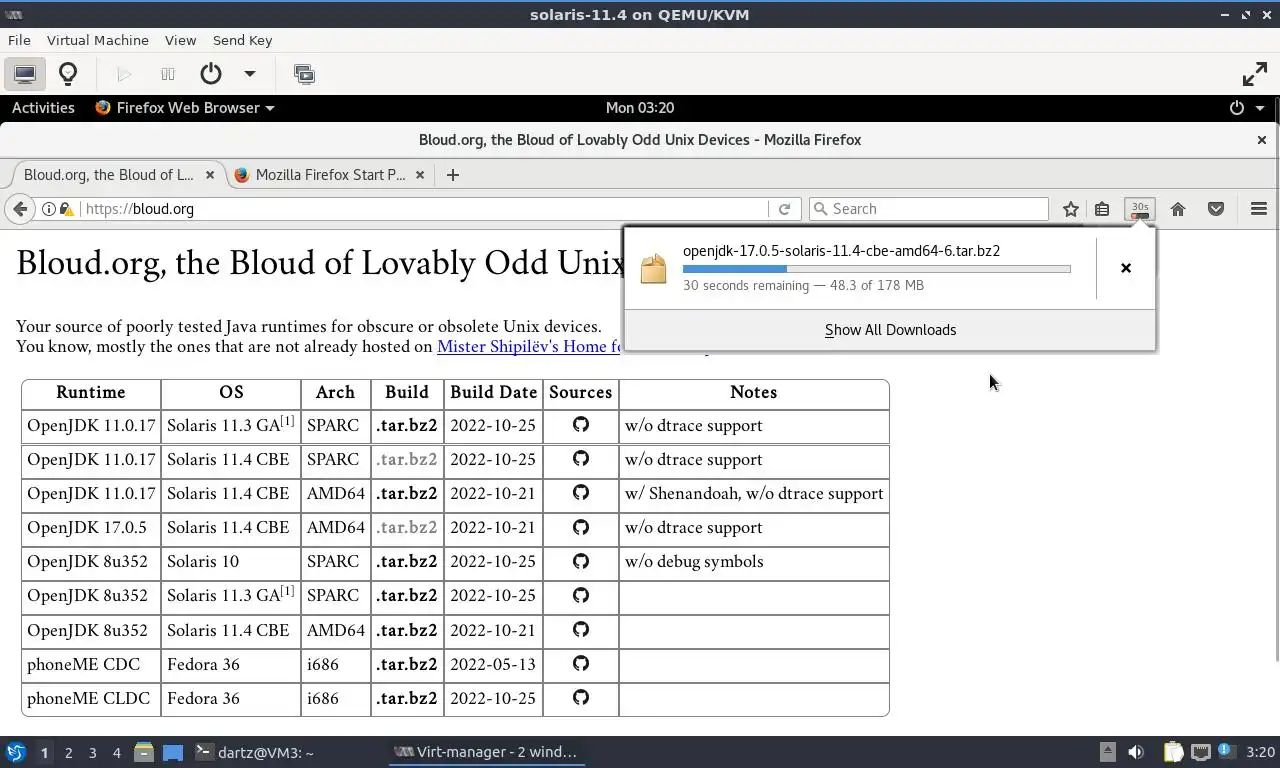Open GitHub sources for phoneME CLDC

click(x=581, y=698)
